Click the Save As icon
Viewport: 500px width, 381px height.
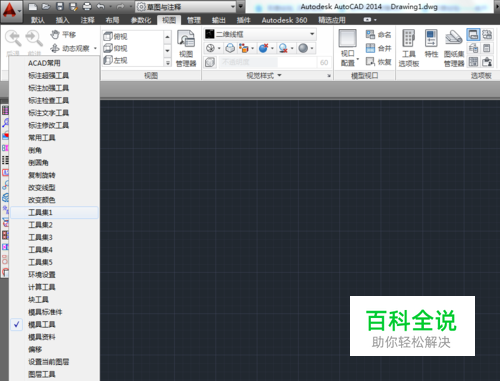[73, 6]
